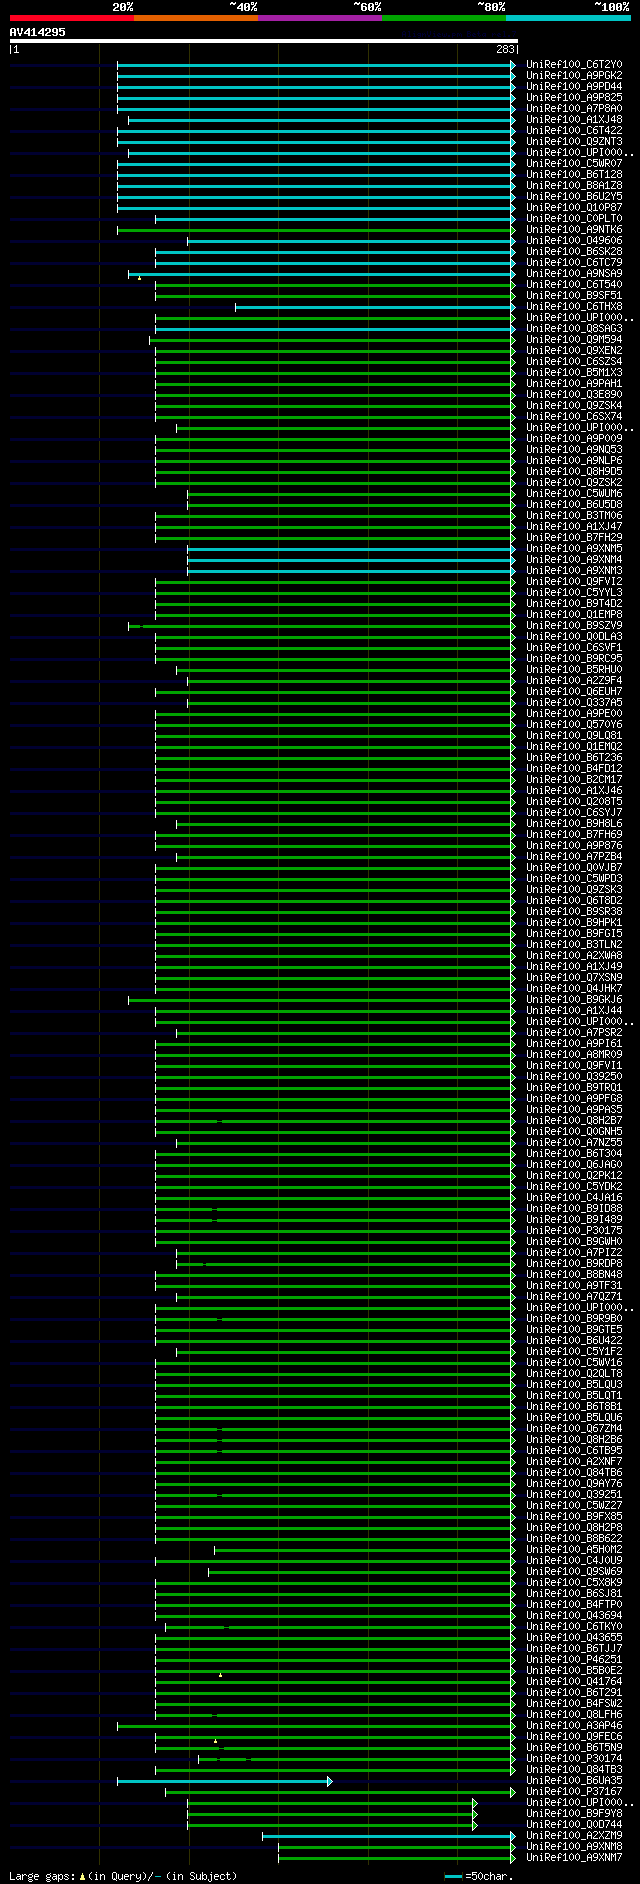Viewport: 640px width, 1884px height.
Task: Click the cyan ~100% identity legend bar
Action: [568, 18]
